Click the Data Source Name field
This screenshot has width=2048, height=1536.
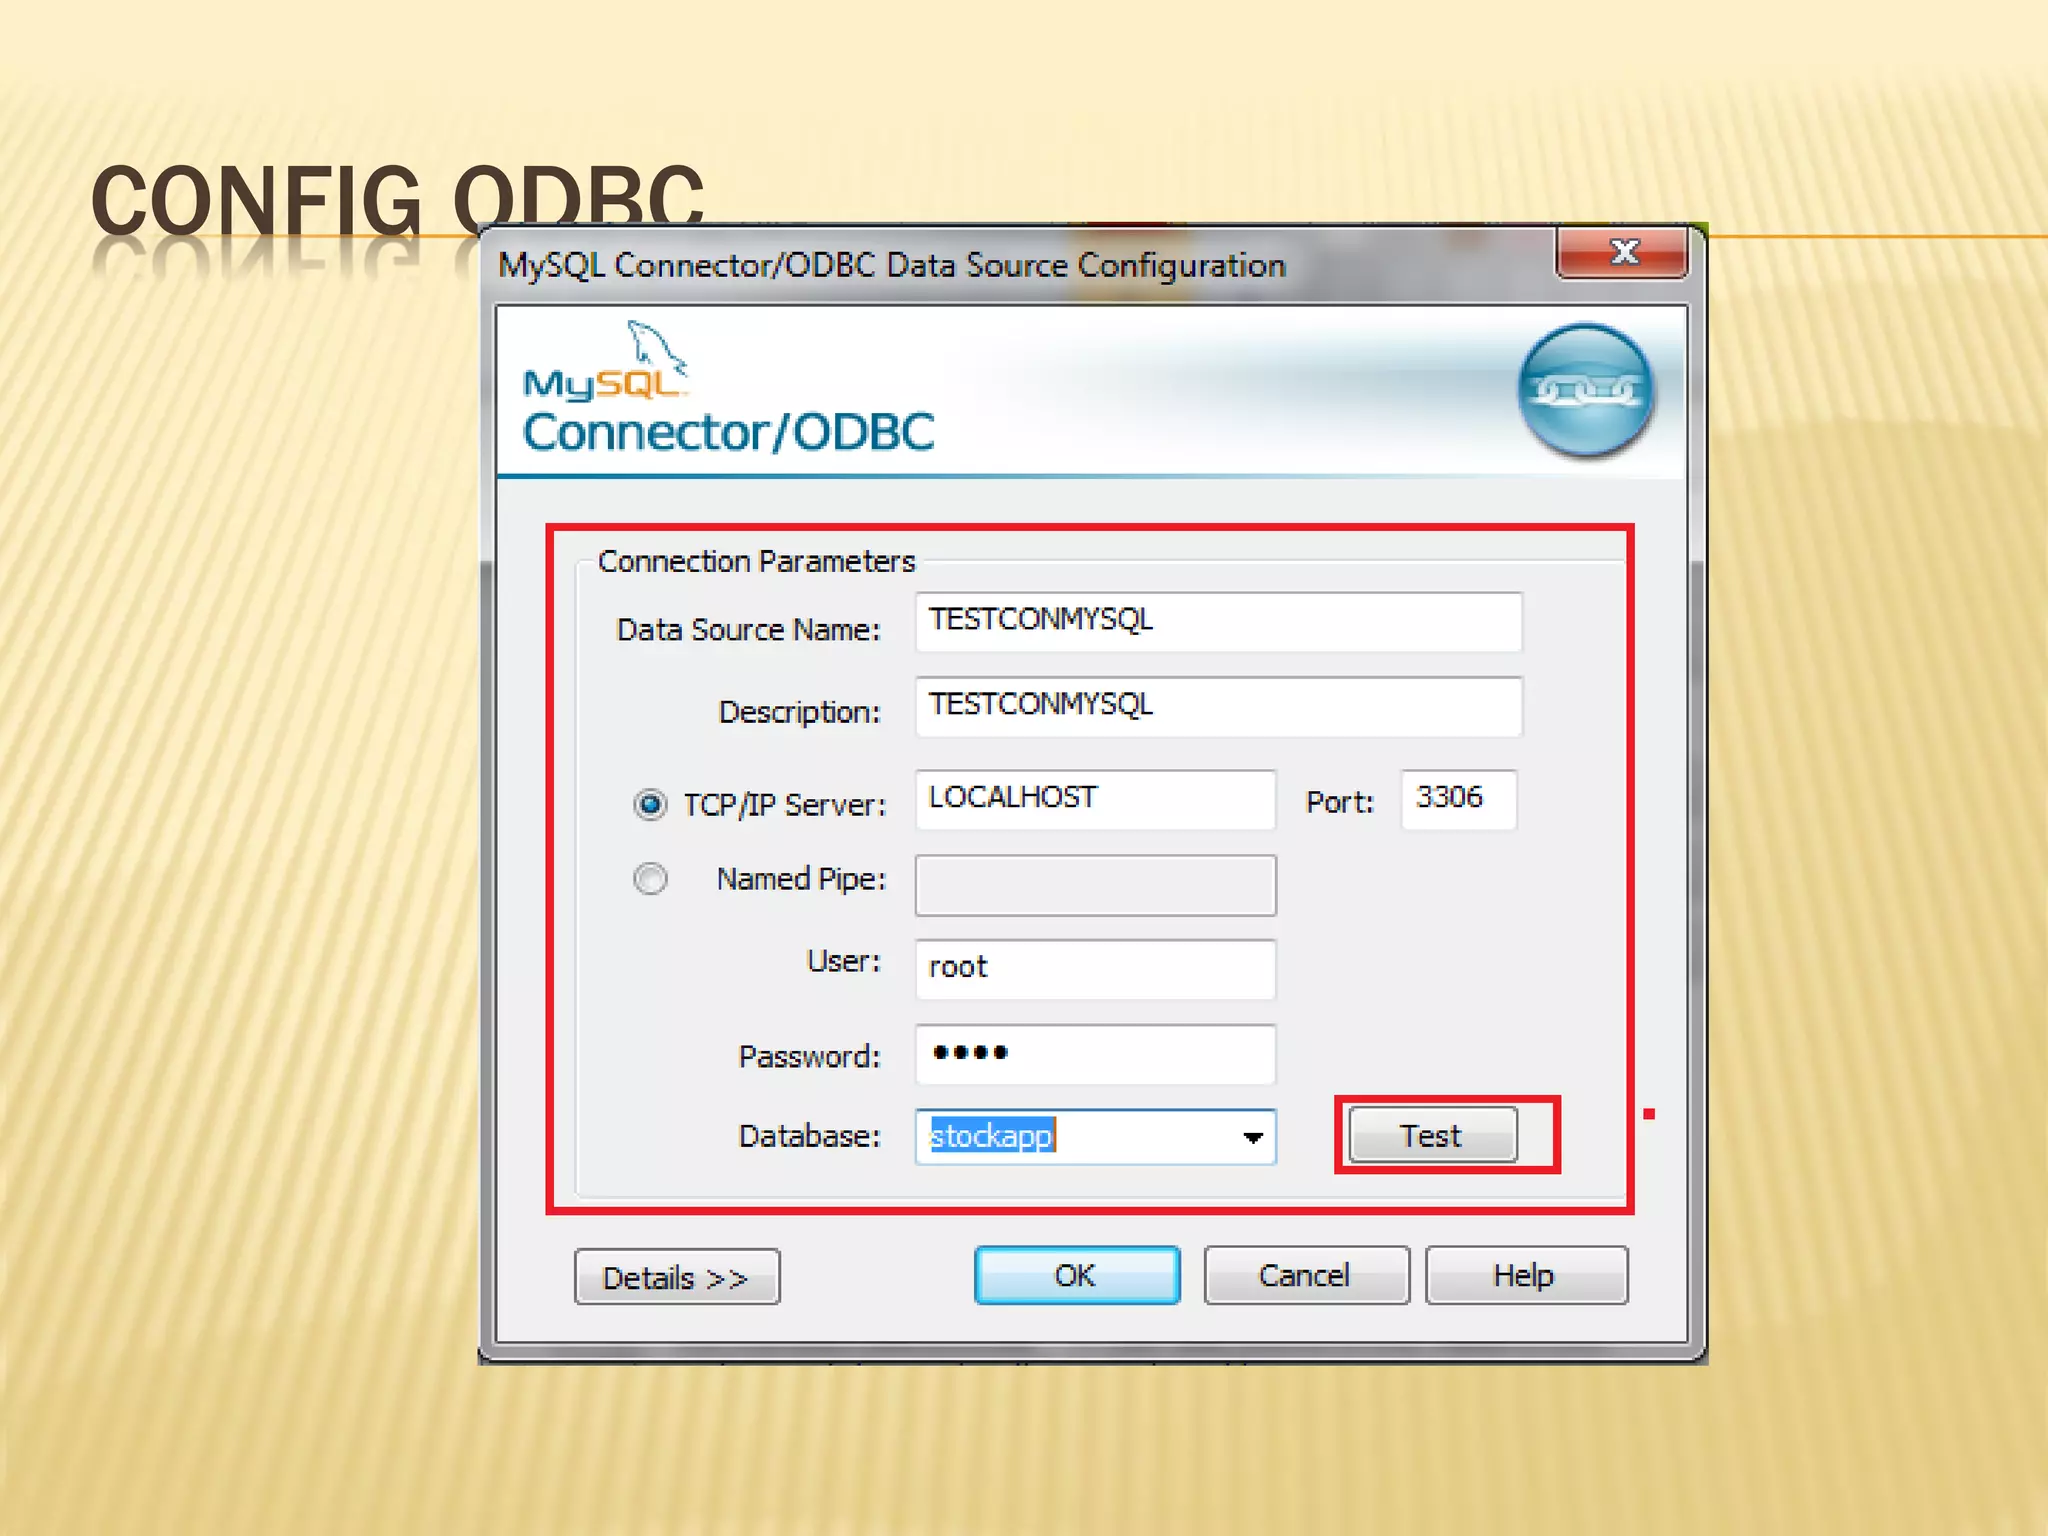(1218, 621)
